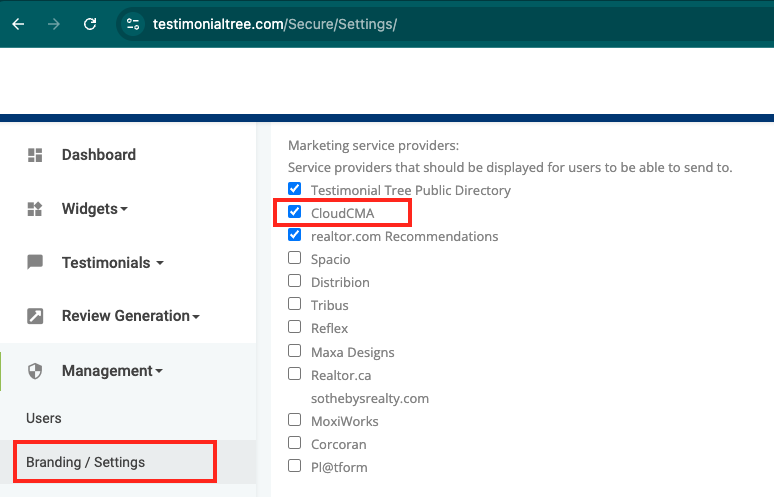This screenshot has height=497, width=774.
Task: Expand the Review Generation menu
Action: pos(131,316)
